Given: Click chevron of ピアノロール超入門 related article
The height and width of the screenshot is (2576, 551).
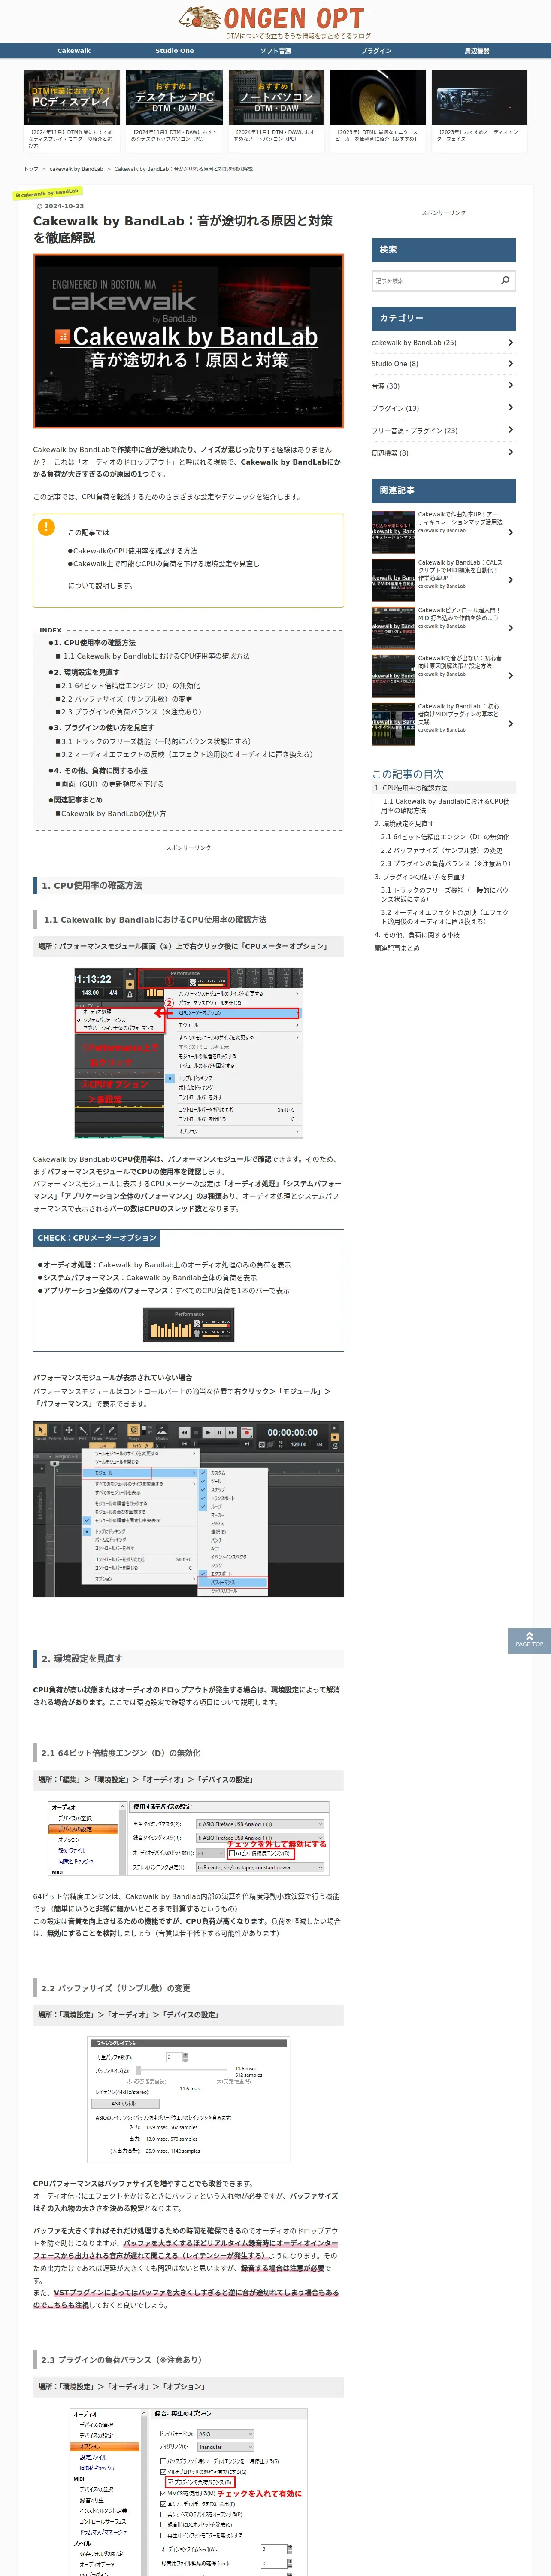Looking at the screenshot, I should click(x=510, y=628).
